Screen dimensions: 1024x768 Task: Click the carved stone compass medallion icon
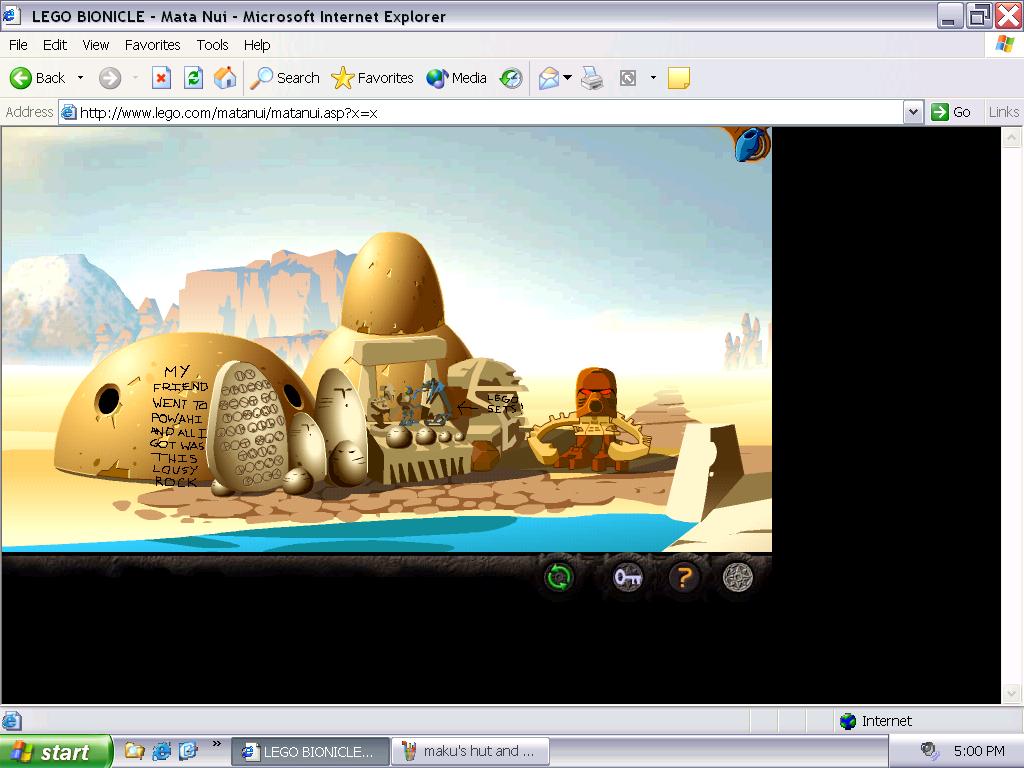738,577
